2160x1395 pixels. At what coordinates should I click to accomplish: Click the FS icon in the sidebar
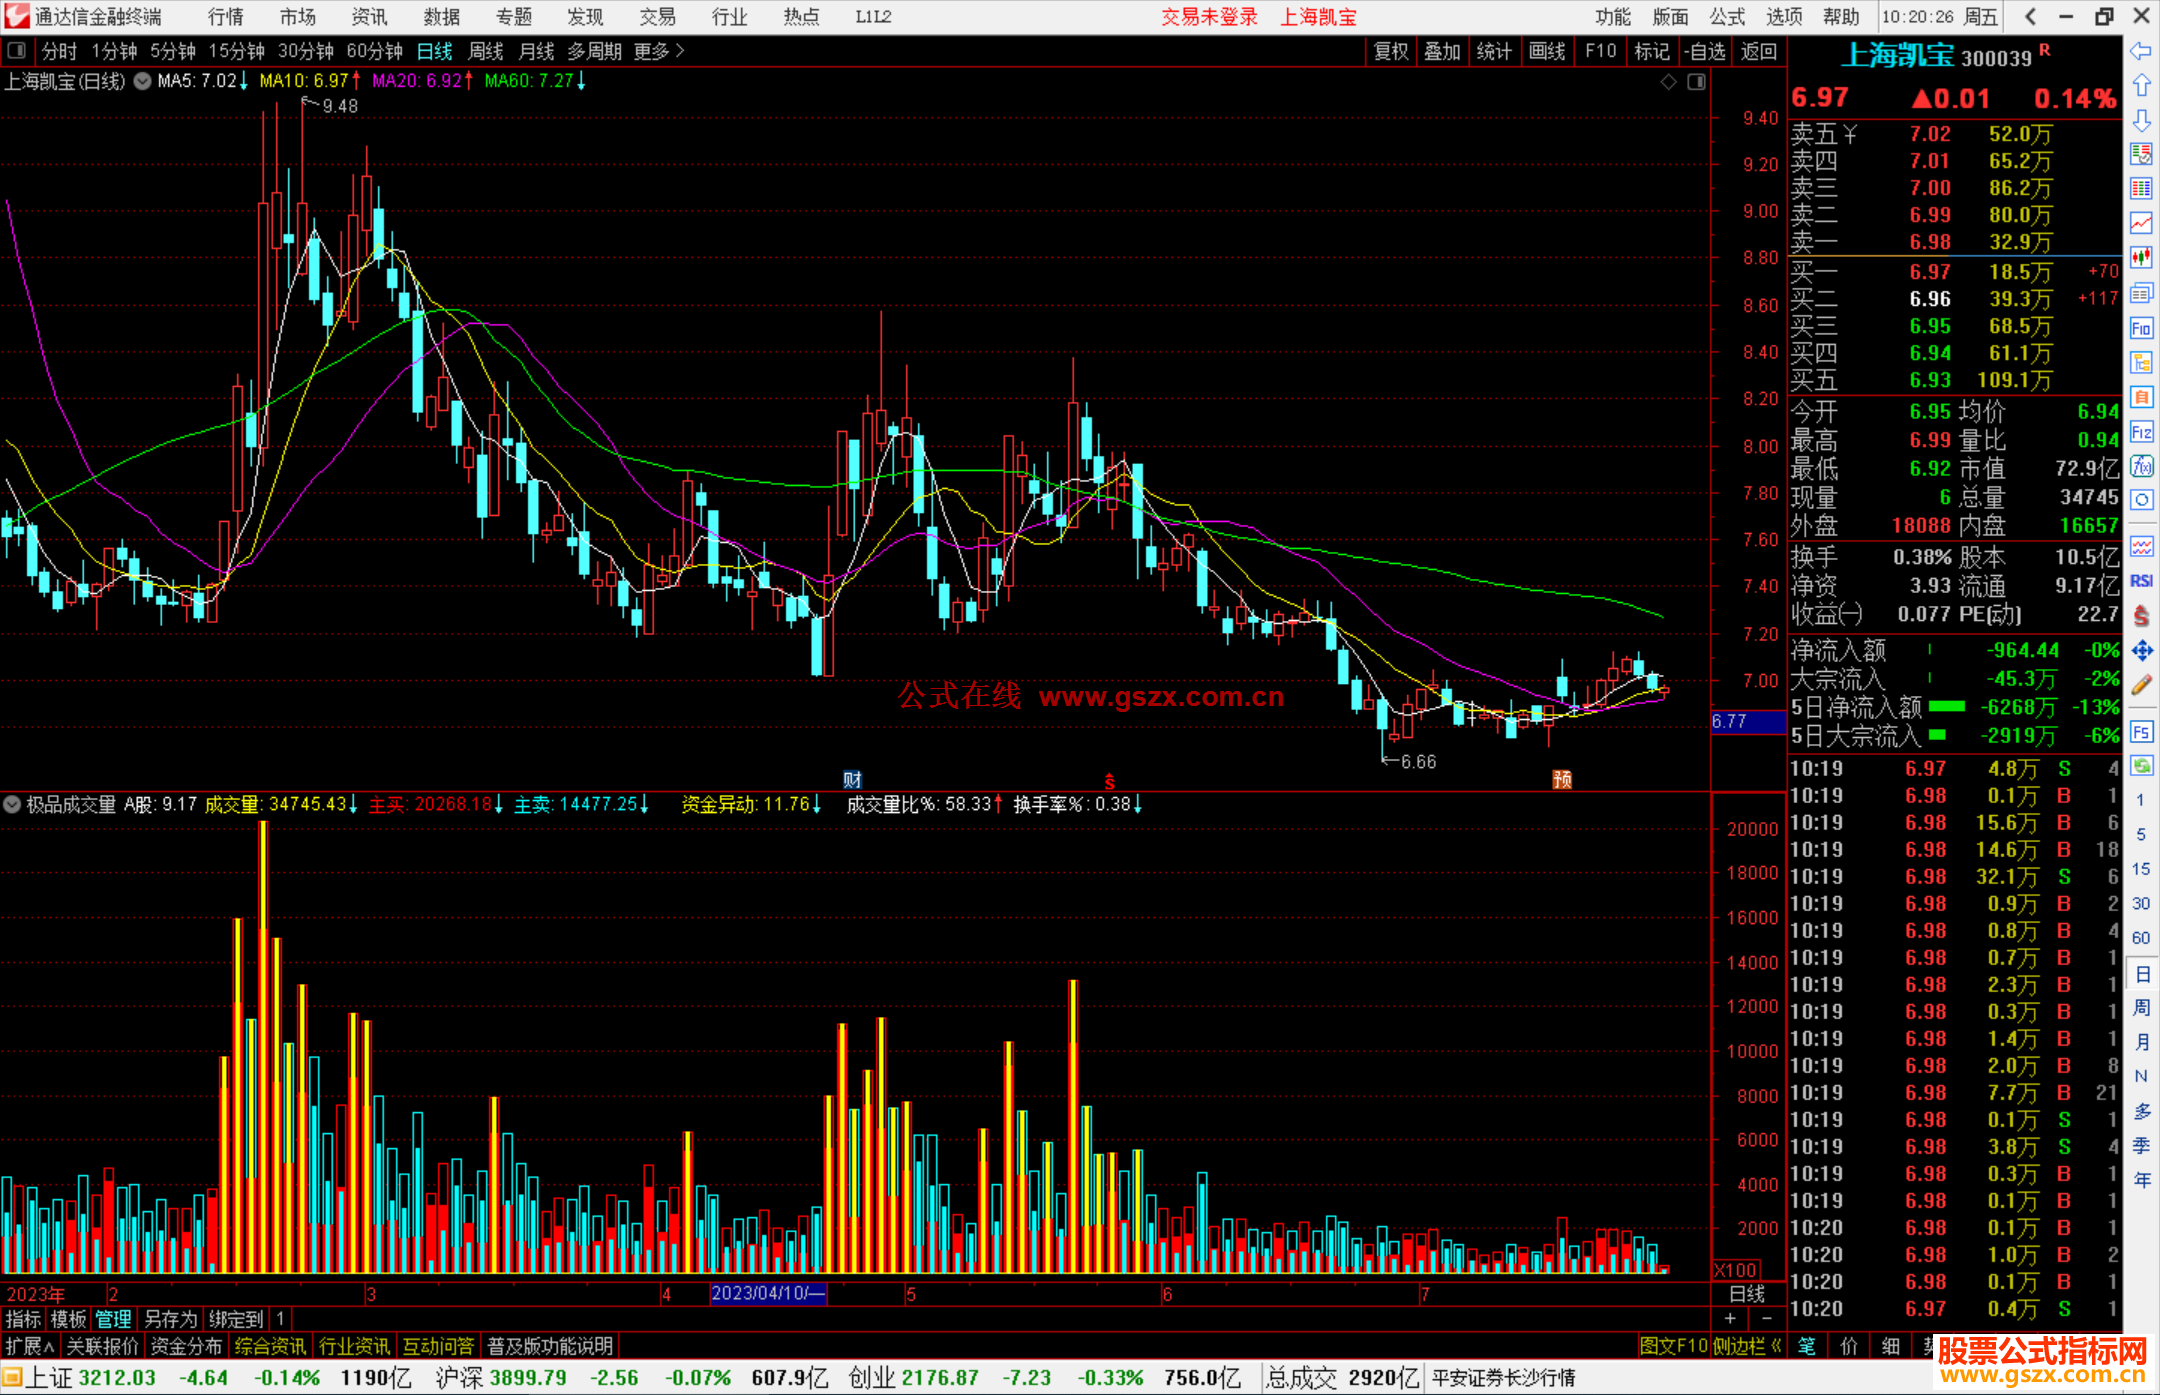(2141, 732)
